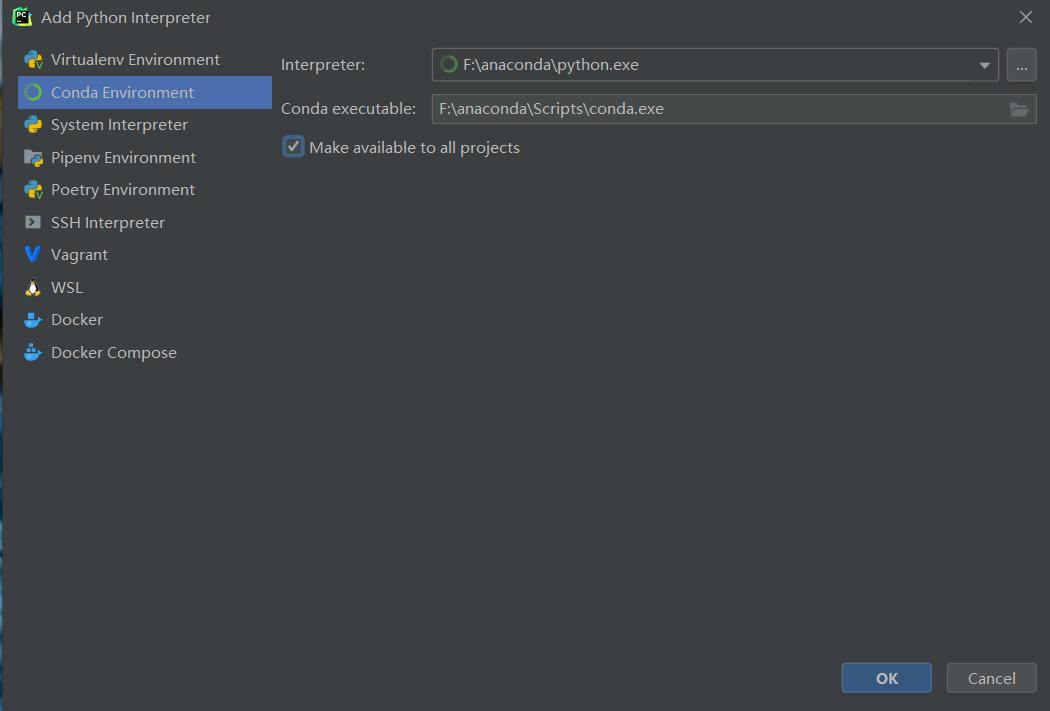Select WSL option
This screenshot has width=1050, height=711.
[x=145, y=287]
